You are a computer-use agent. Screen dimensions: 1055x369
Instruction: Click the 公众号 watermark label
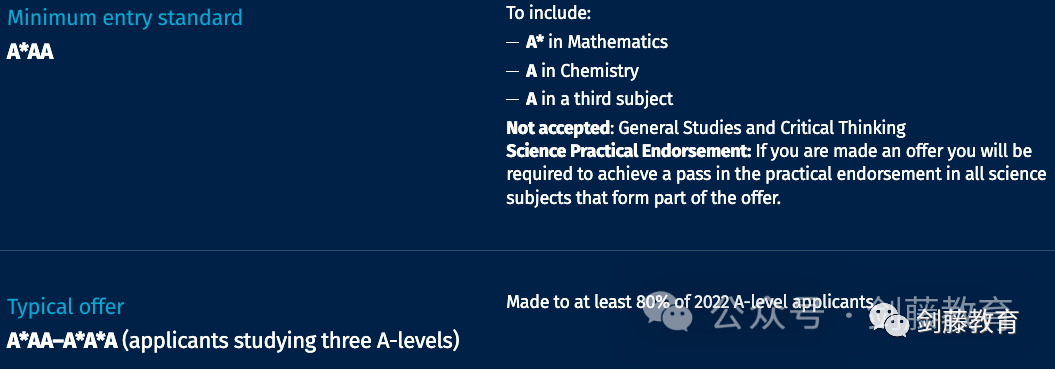pos(768,314)
